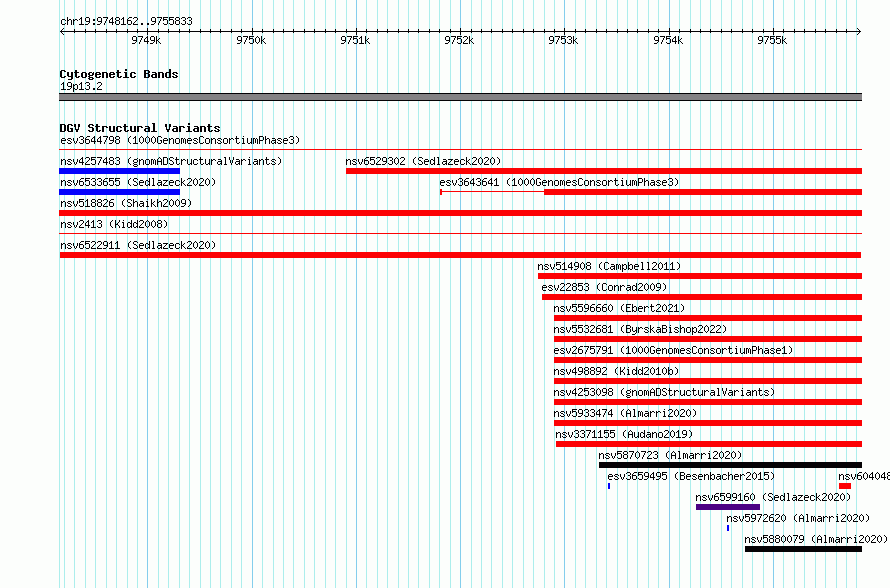The image size is (890, 588).
Task: Click the 9755k ruler tick label
Action: 773,40
